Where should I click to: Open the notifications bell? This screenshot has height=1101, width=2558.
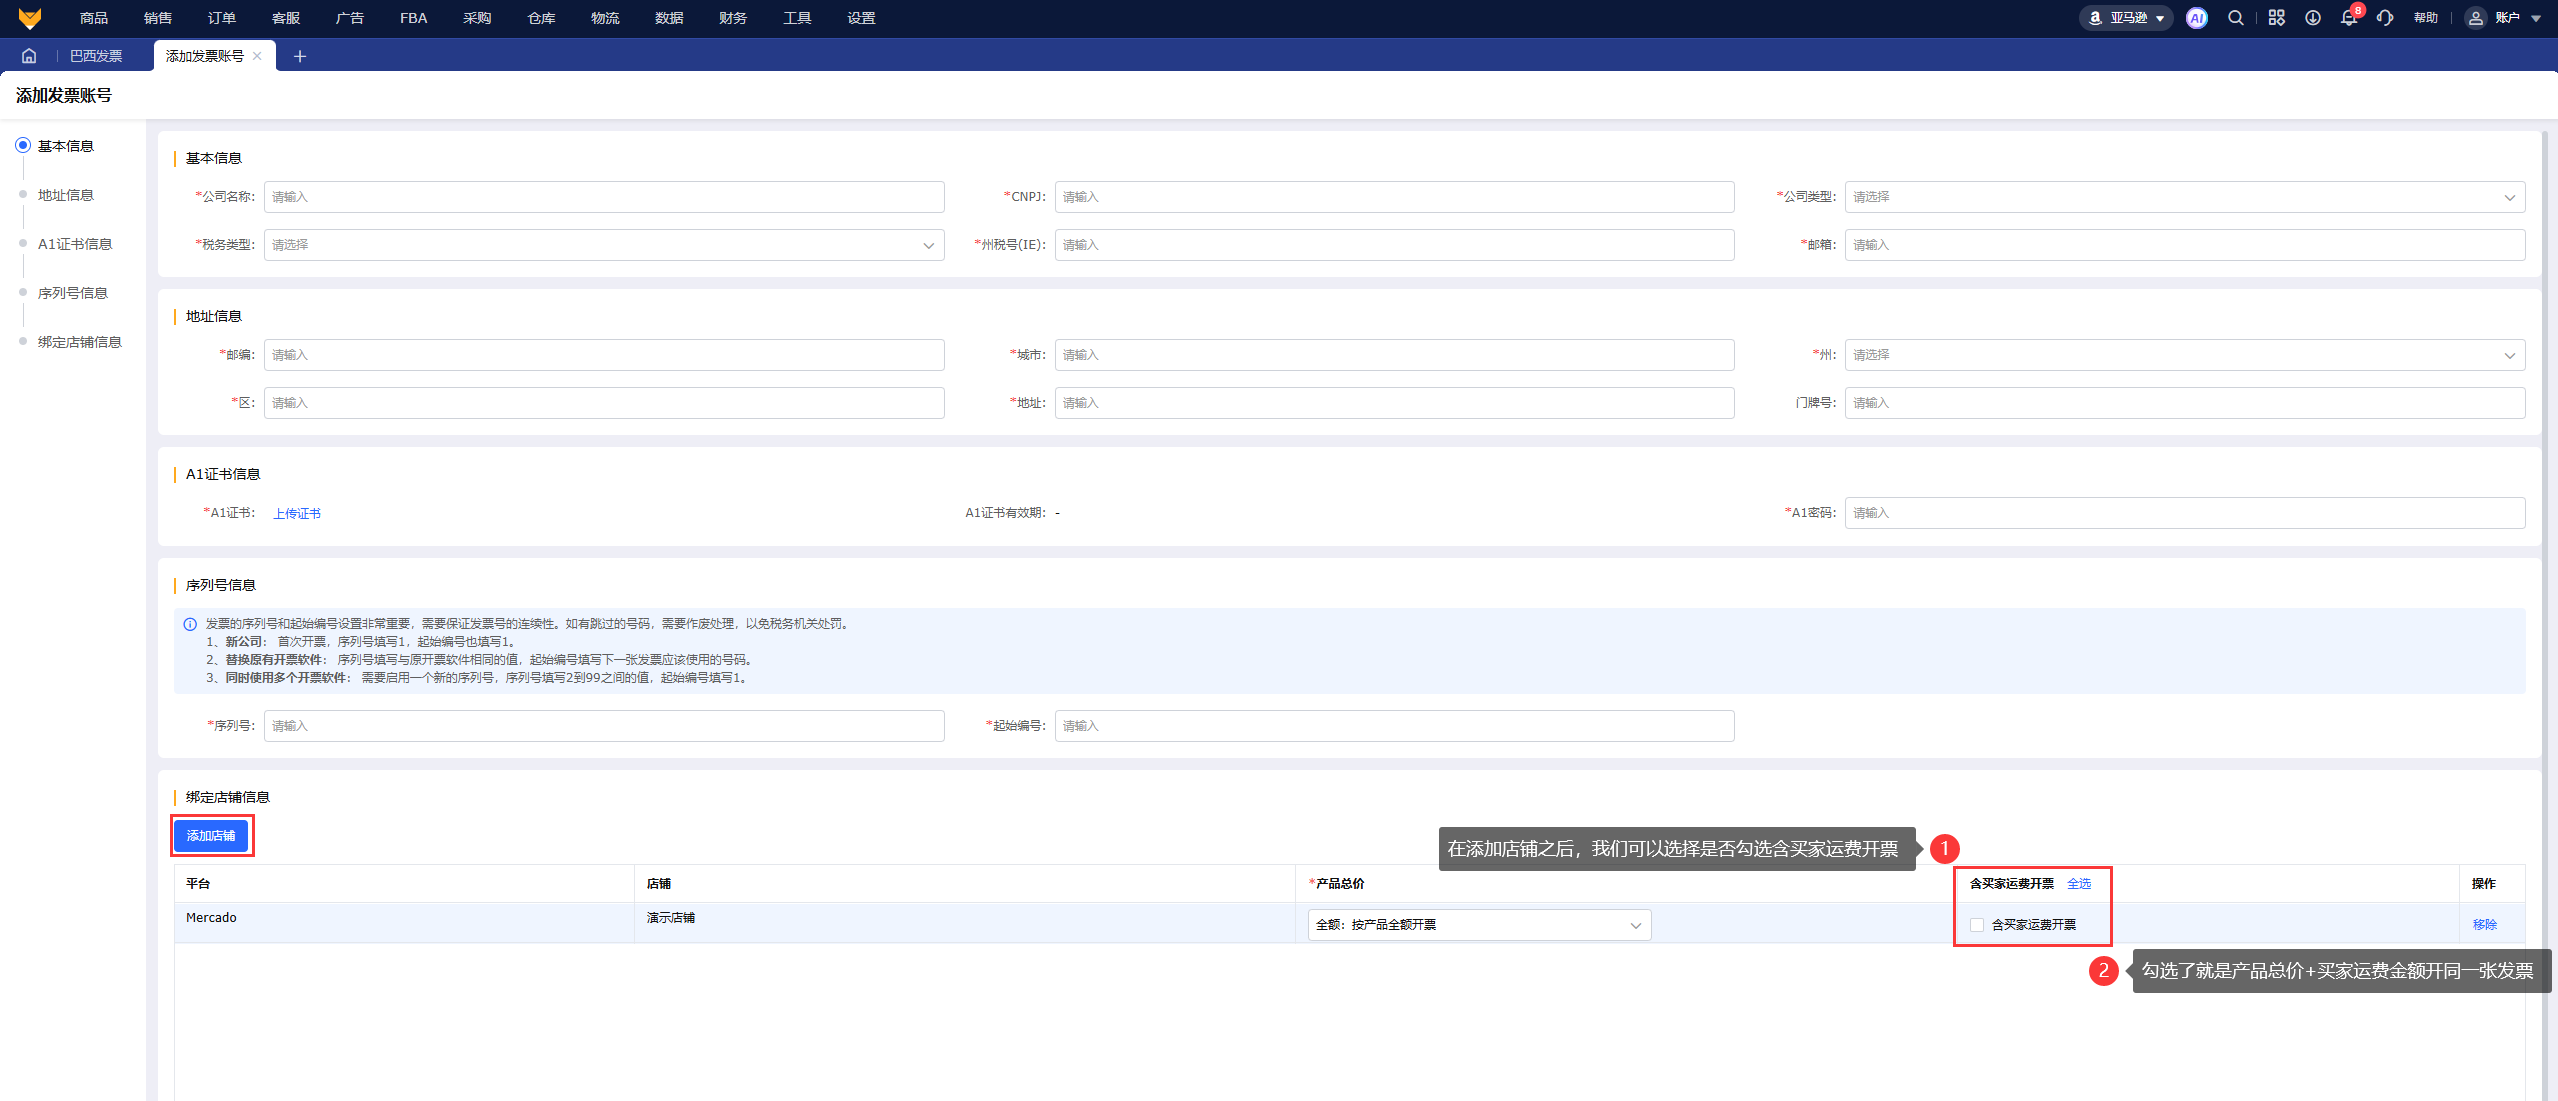(2349, 18)
